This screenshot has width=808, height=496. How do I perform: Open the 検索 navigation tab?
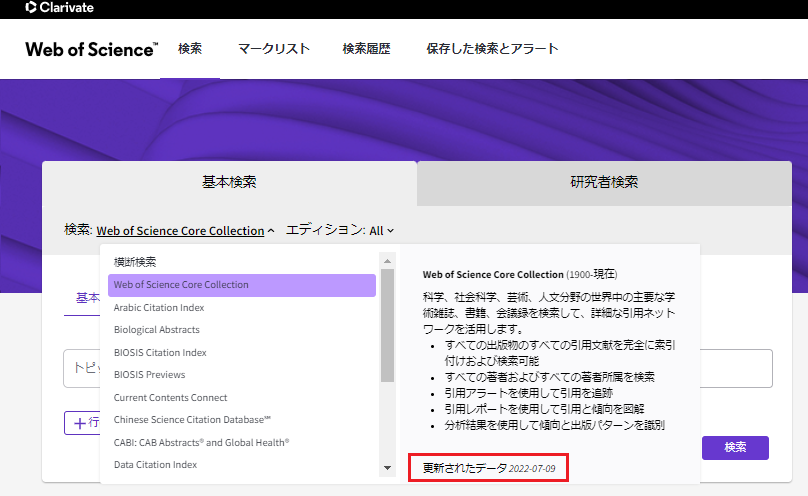(190, 48)
